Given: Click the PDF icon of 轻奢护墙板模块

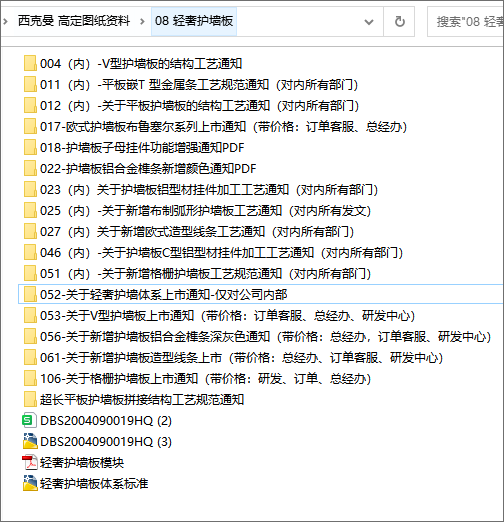Looking at the screenshot, I should [30, 462].
